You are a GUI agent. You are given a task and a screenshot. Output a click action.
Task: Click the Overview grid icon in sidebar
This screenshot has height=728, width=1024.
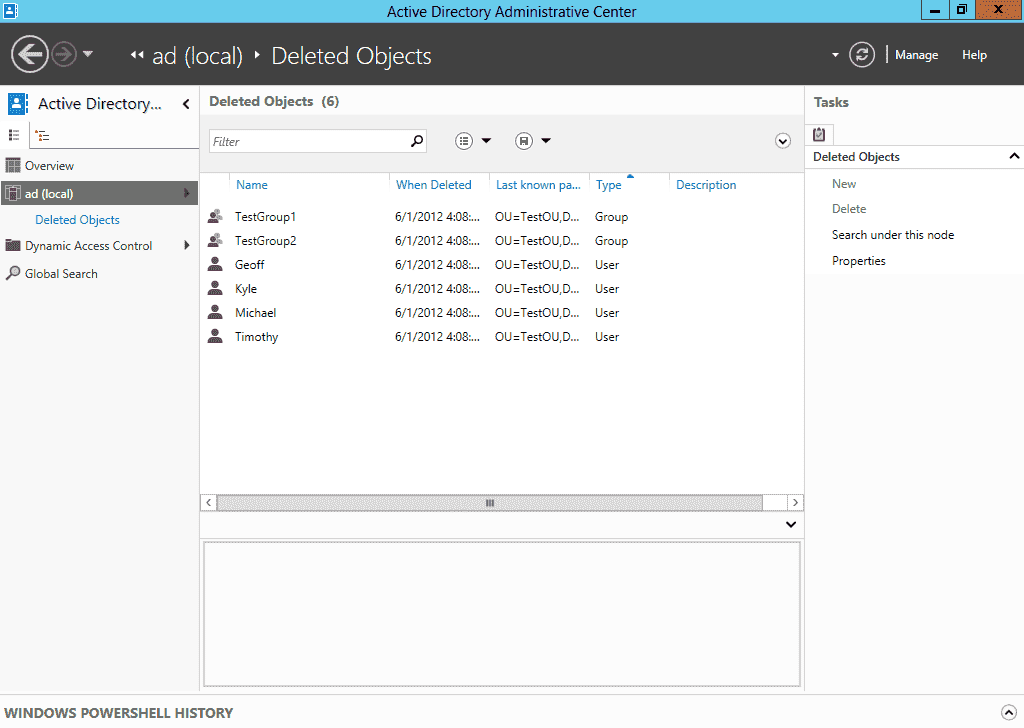[x=13, y=164]
